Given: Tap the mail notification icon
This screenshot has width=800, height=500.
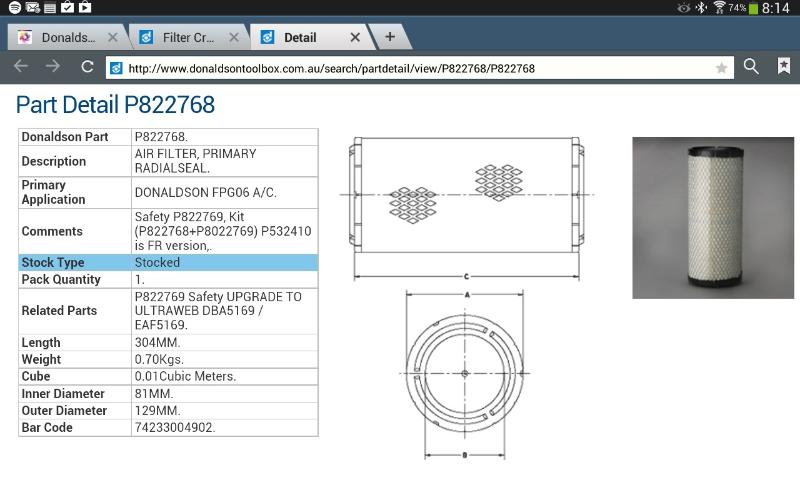Looking at the screenshot, I should point(33,7).
